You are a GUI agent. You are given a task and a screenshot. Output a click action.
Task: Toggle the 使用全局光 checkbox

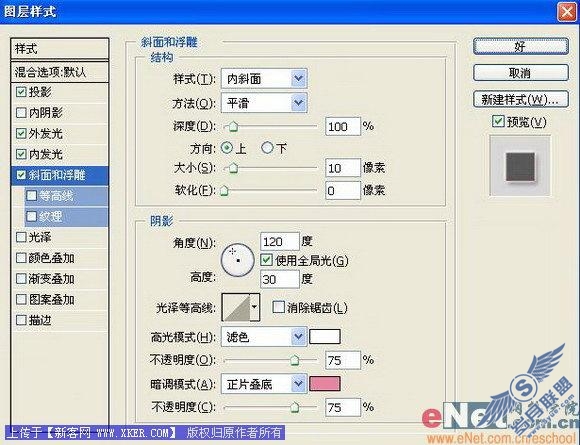tap(266, 260)
